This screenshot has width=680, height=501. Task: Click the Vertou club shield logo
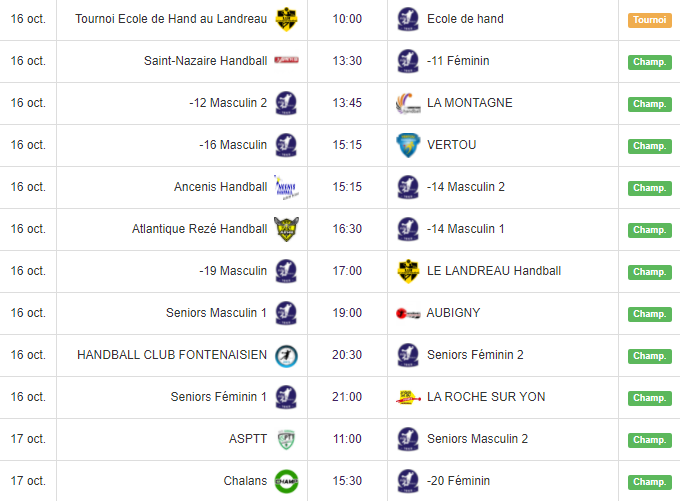coord(407,145)
